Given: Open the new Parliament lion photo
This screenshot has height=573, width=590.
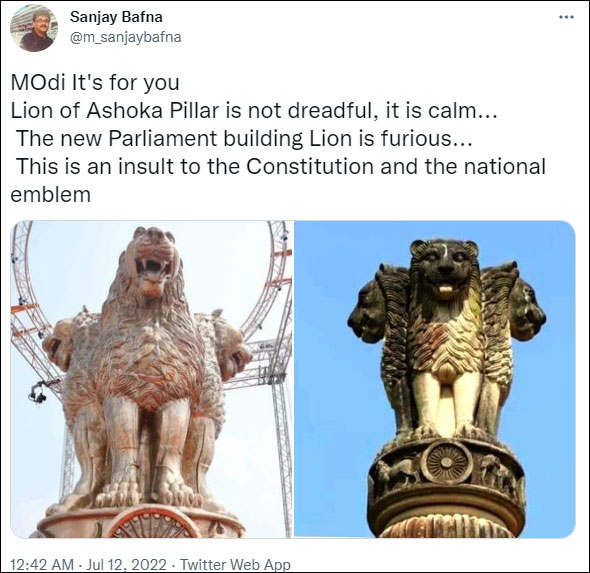Looking at the screenshot, I should point(151,379).
